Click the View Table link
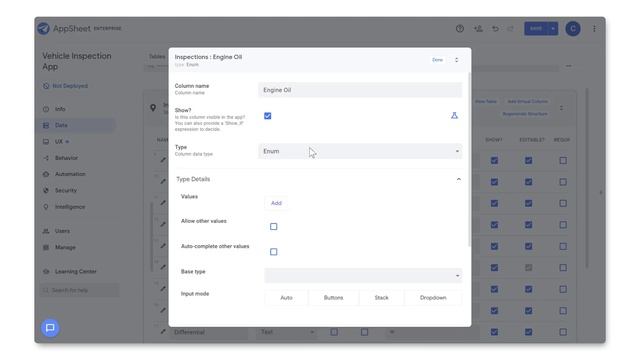Image resolution: width=640 pixels, height=360 pixels. [x=486, y=101]
